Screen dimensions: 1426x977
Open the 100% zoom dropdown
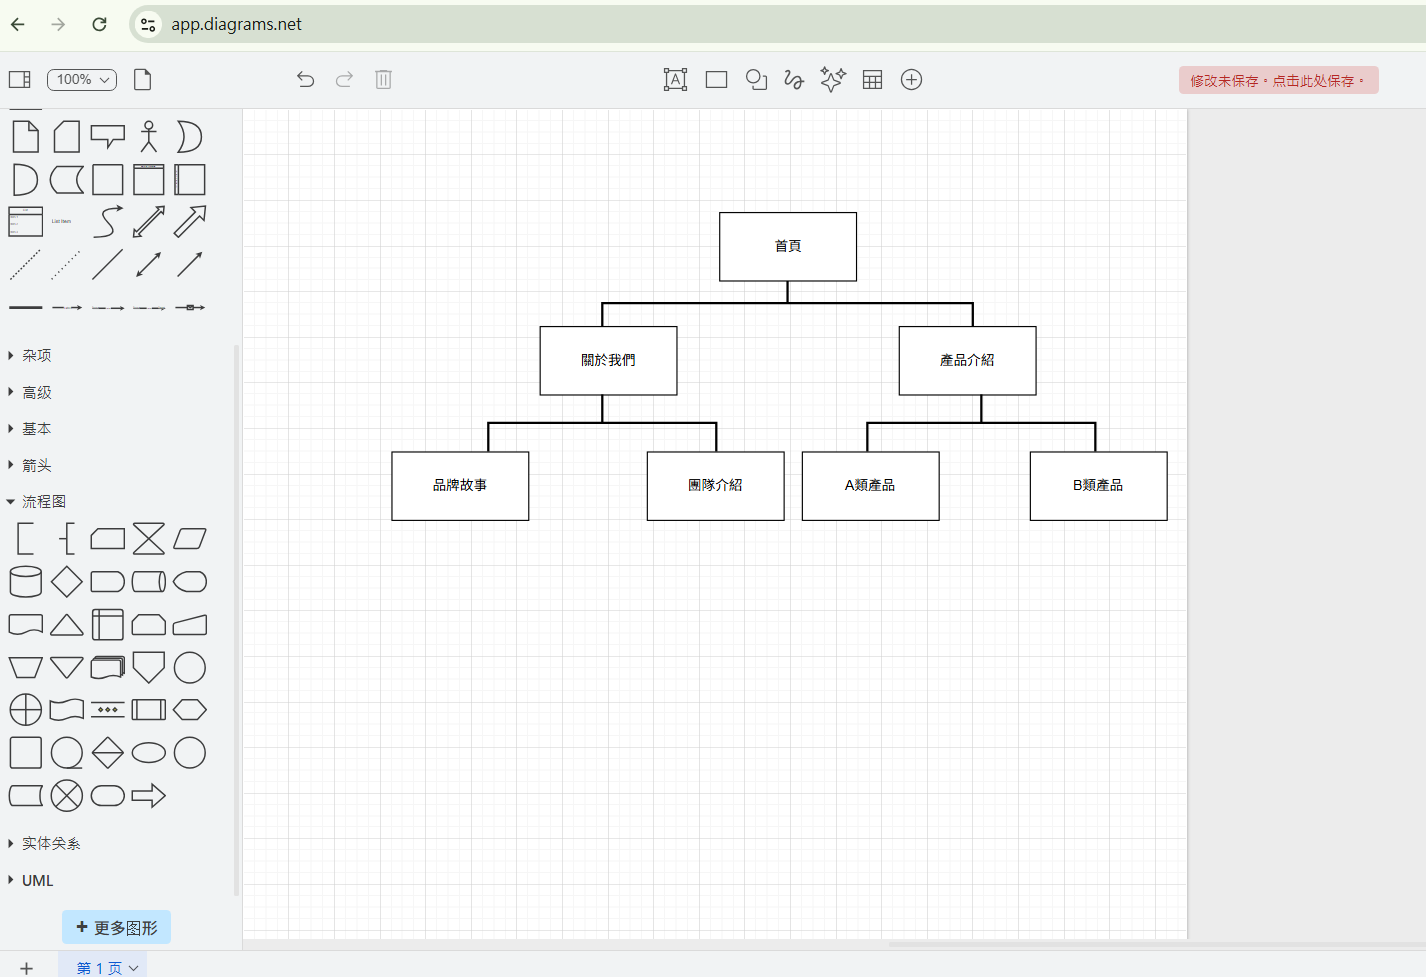tap(82, 80)
